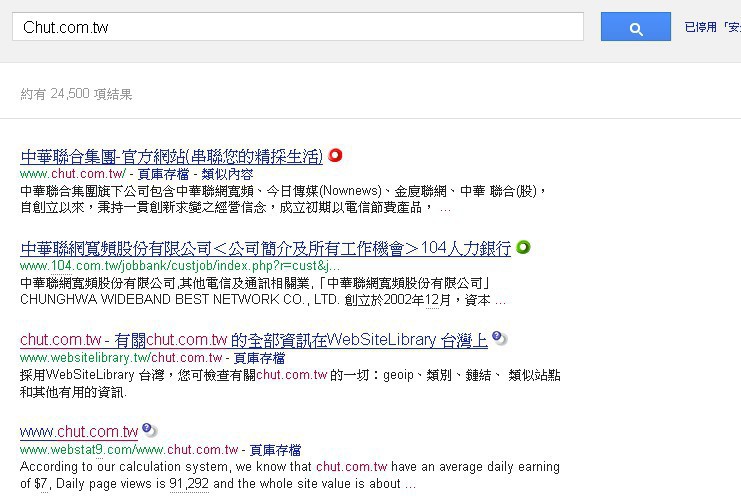This screenshot has height=503, width=741.
Task: Click green URL www.chut.com.tw/
Action: pos(73,174)
